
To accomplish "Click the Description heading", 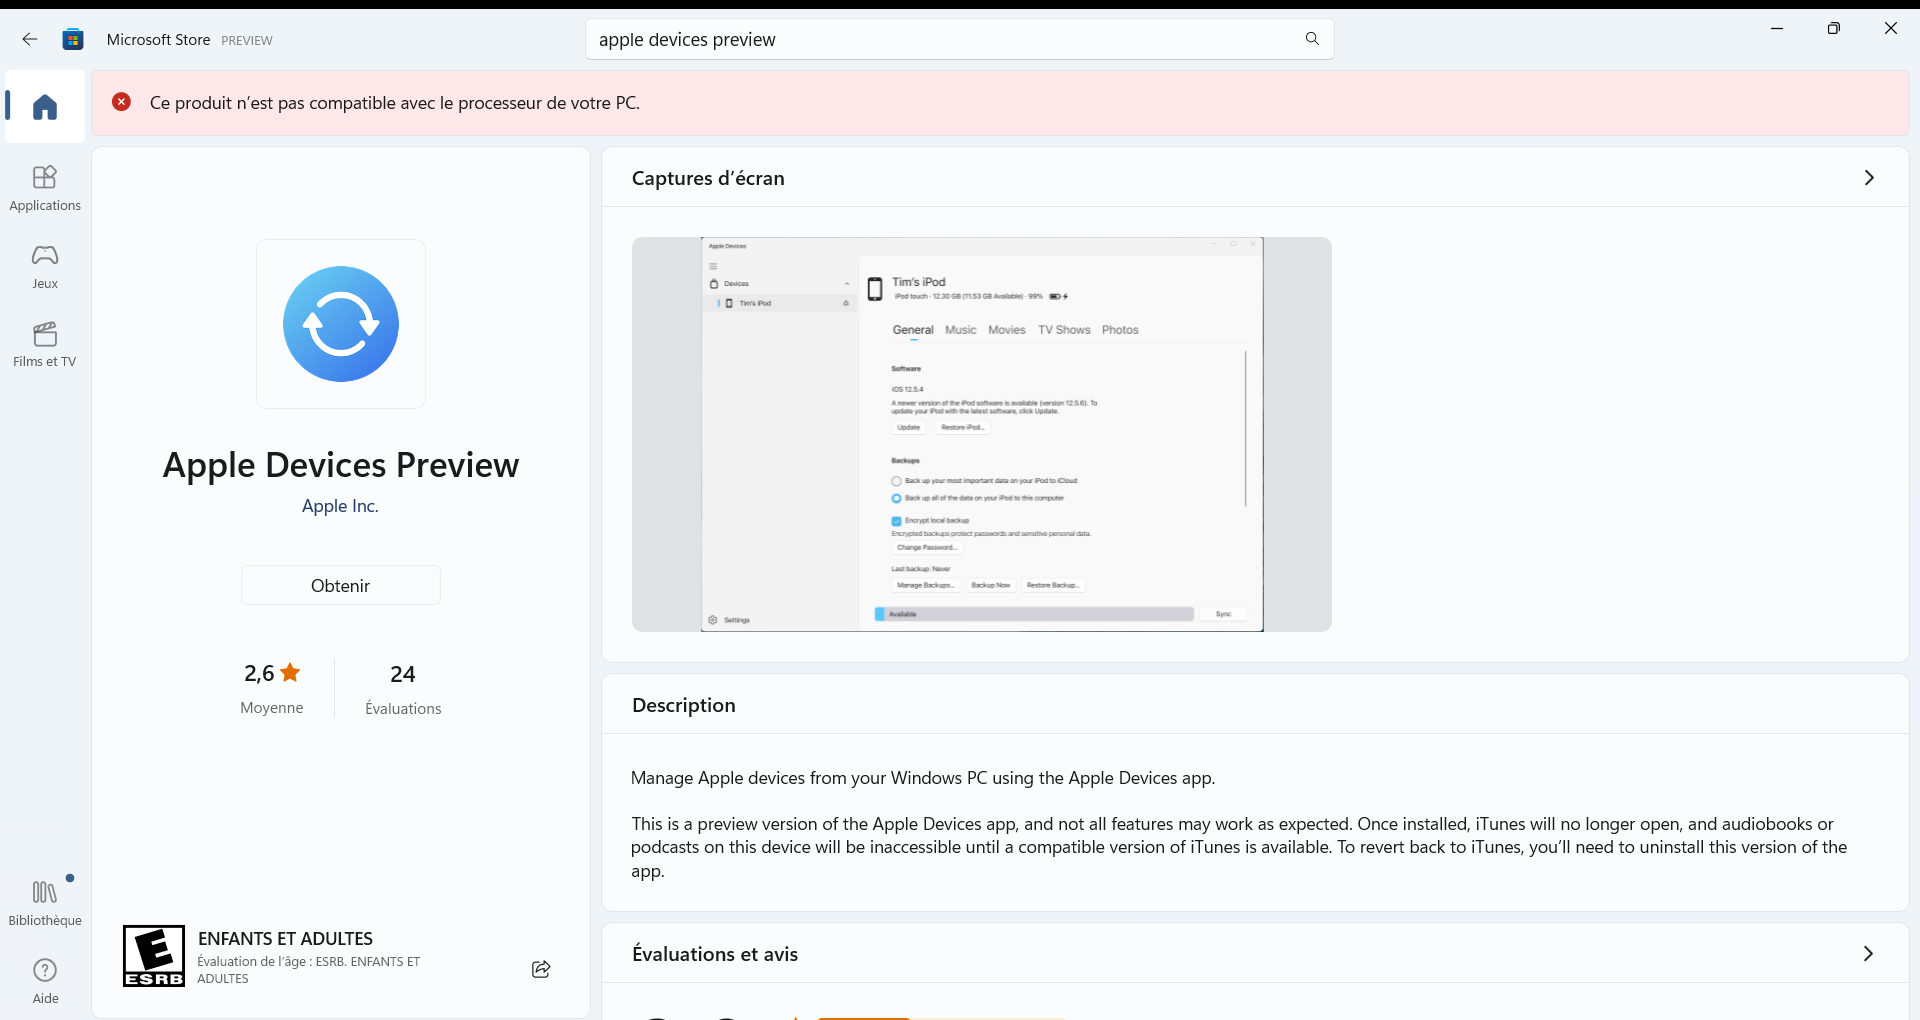I will [684, 705].
